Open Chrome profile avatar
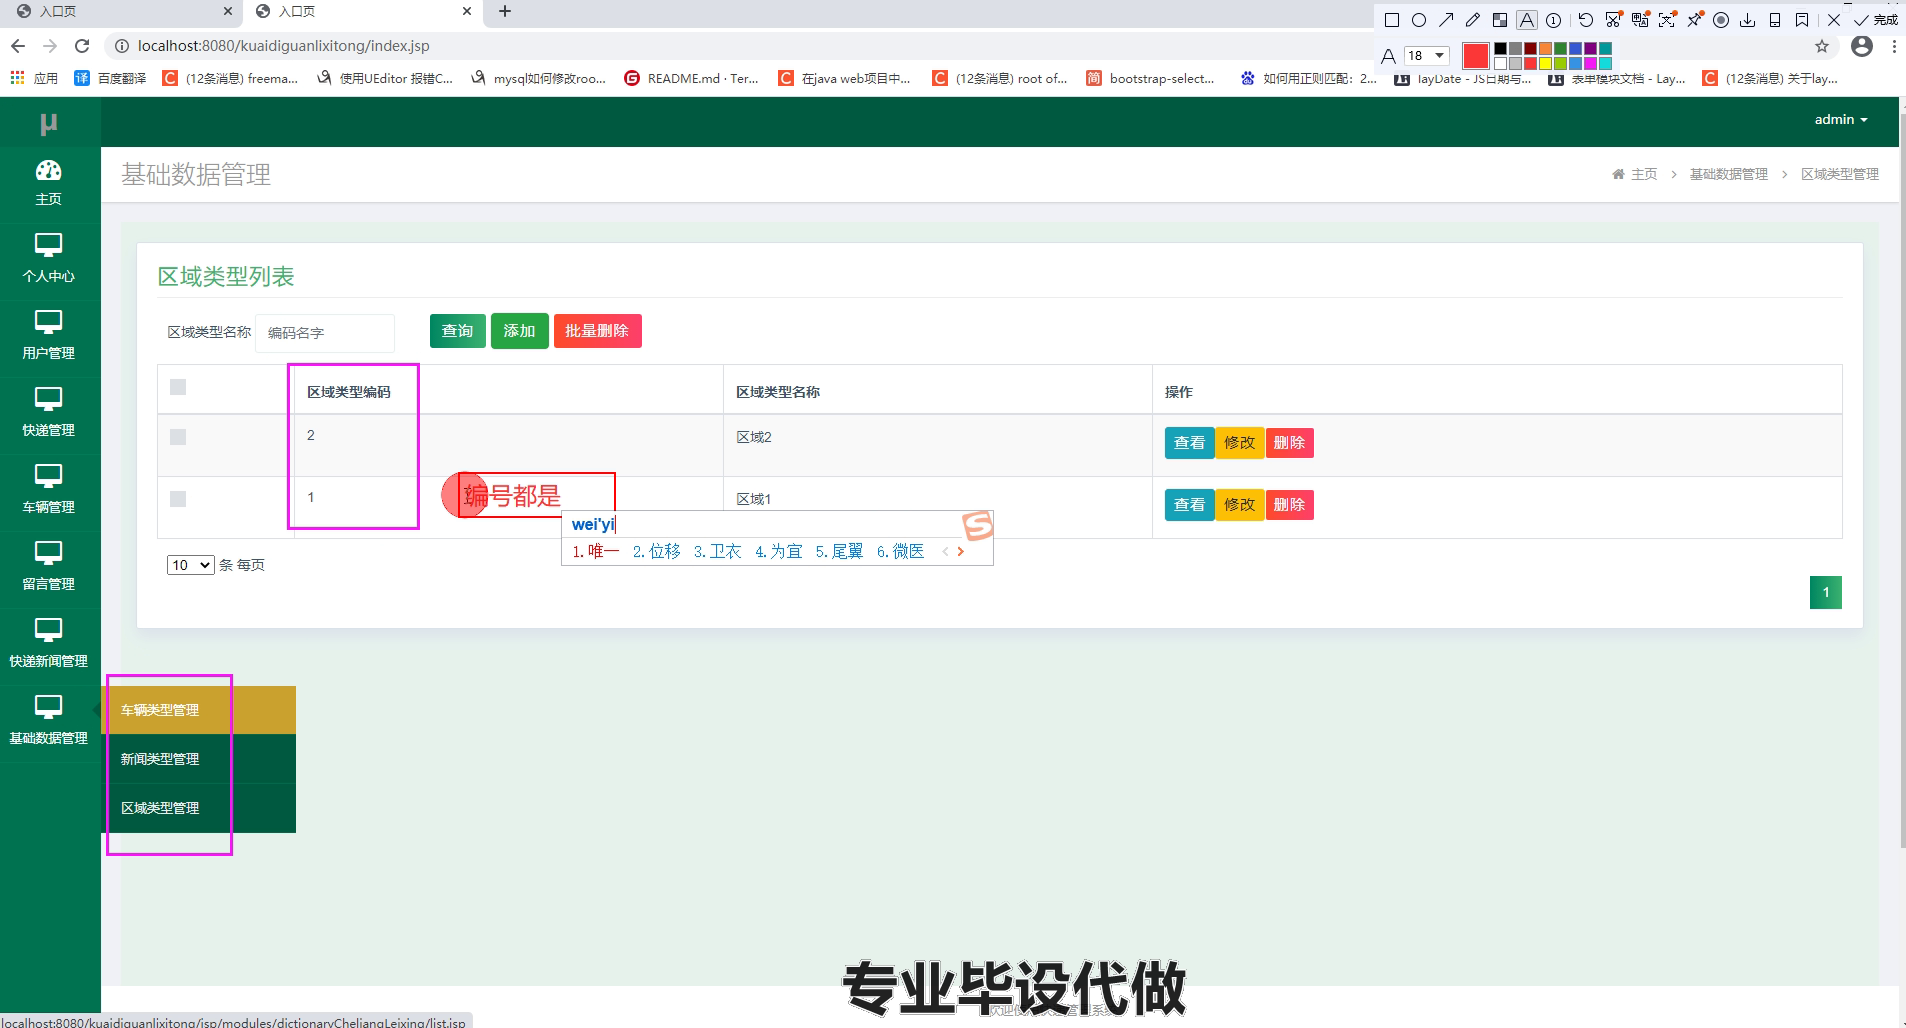The width and height of the screenshot is (1906, 1028). (x=1862, y=46)
